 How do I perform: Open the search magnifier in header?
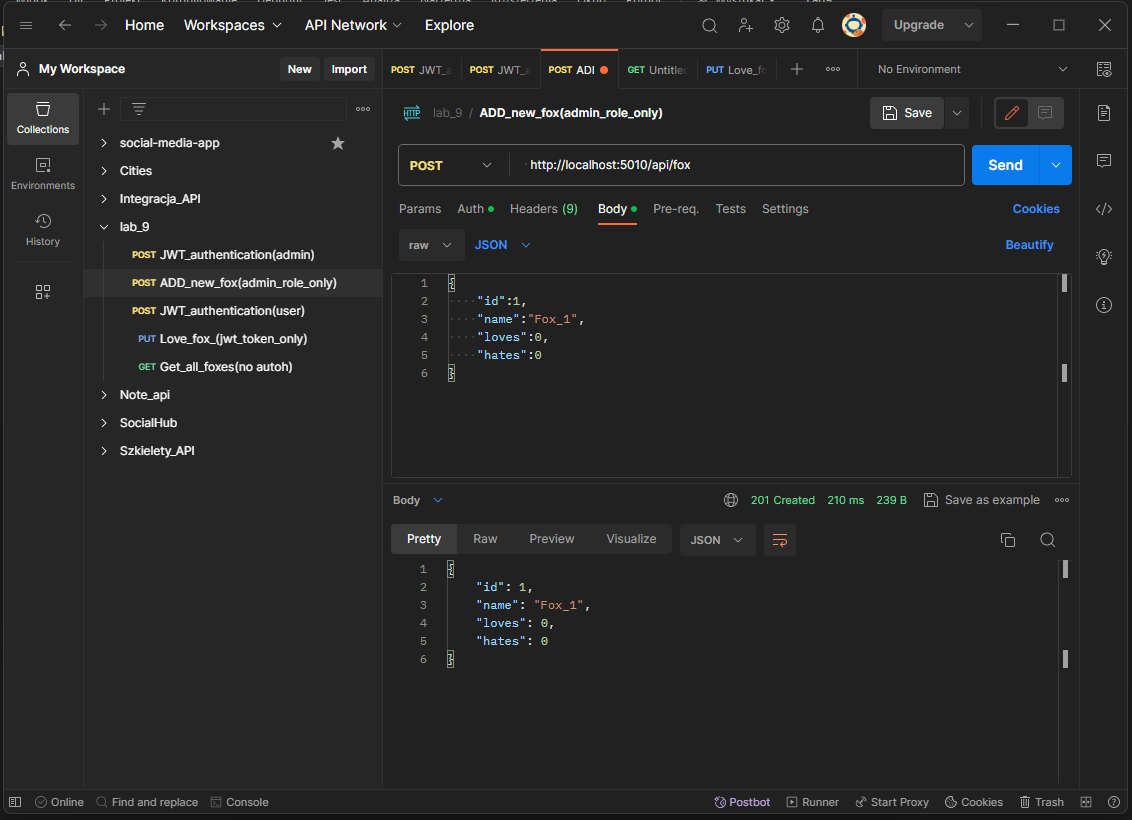(710, 25)
